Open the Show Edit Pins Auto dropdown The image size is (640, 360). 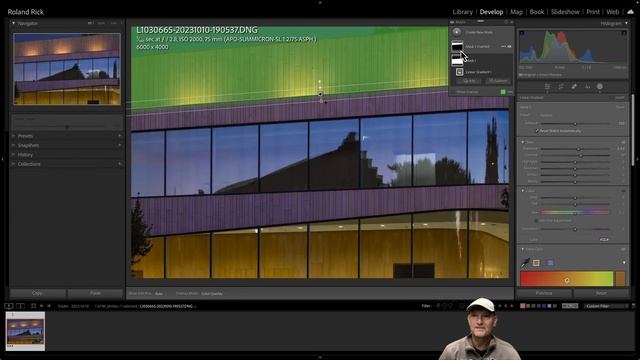tap(159, 293)
